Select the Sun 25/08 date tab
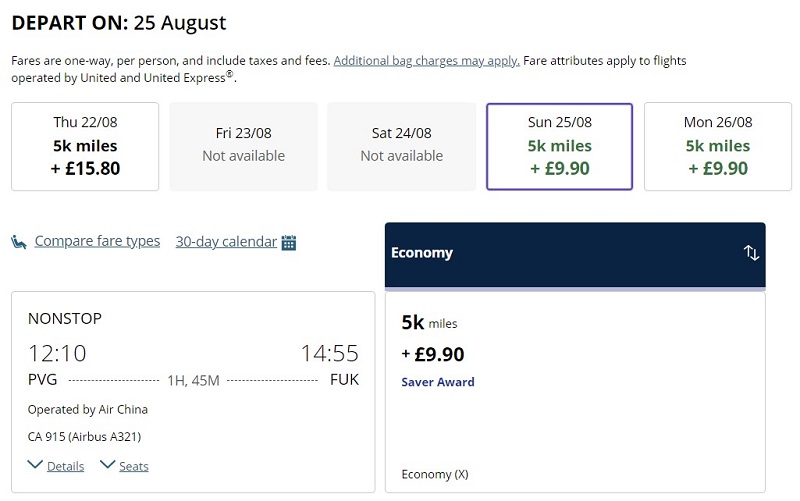 560,146
